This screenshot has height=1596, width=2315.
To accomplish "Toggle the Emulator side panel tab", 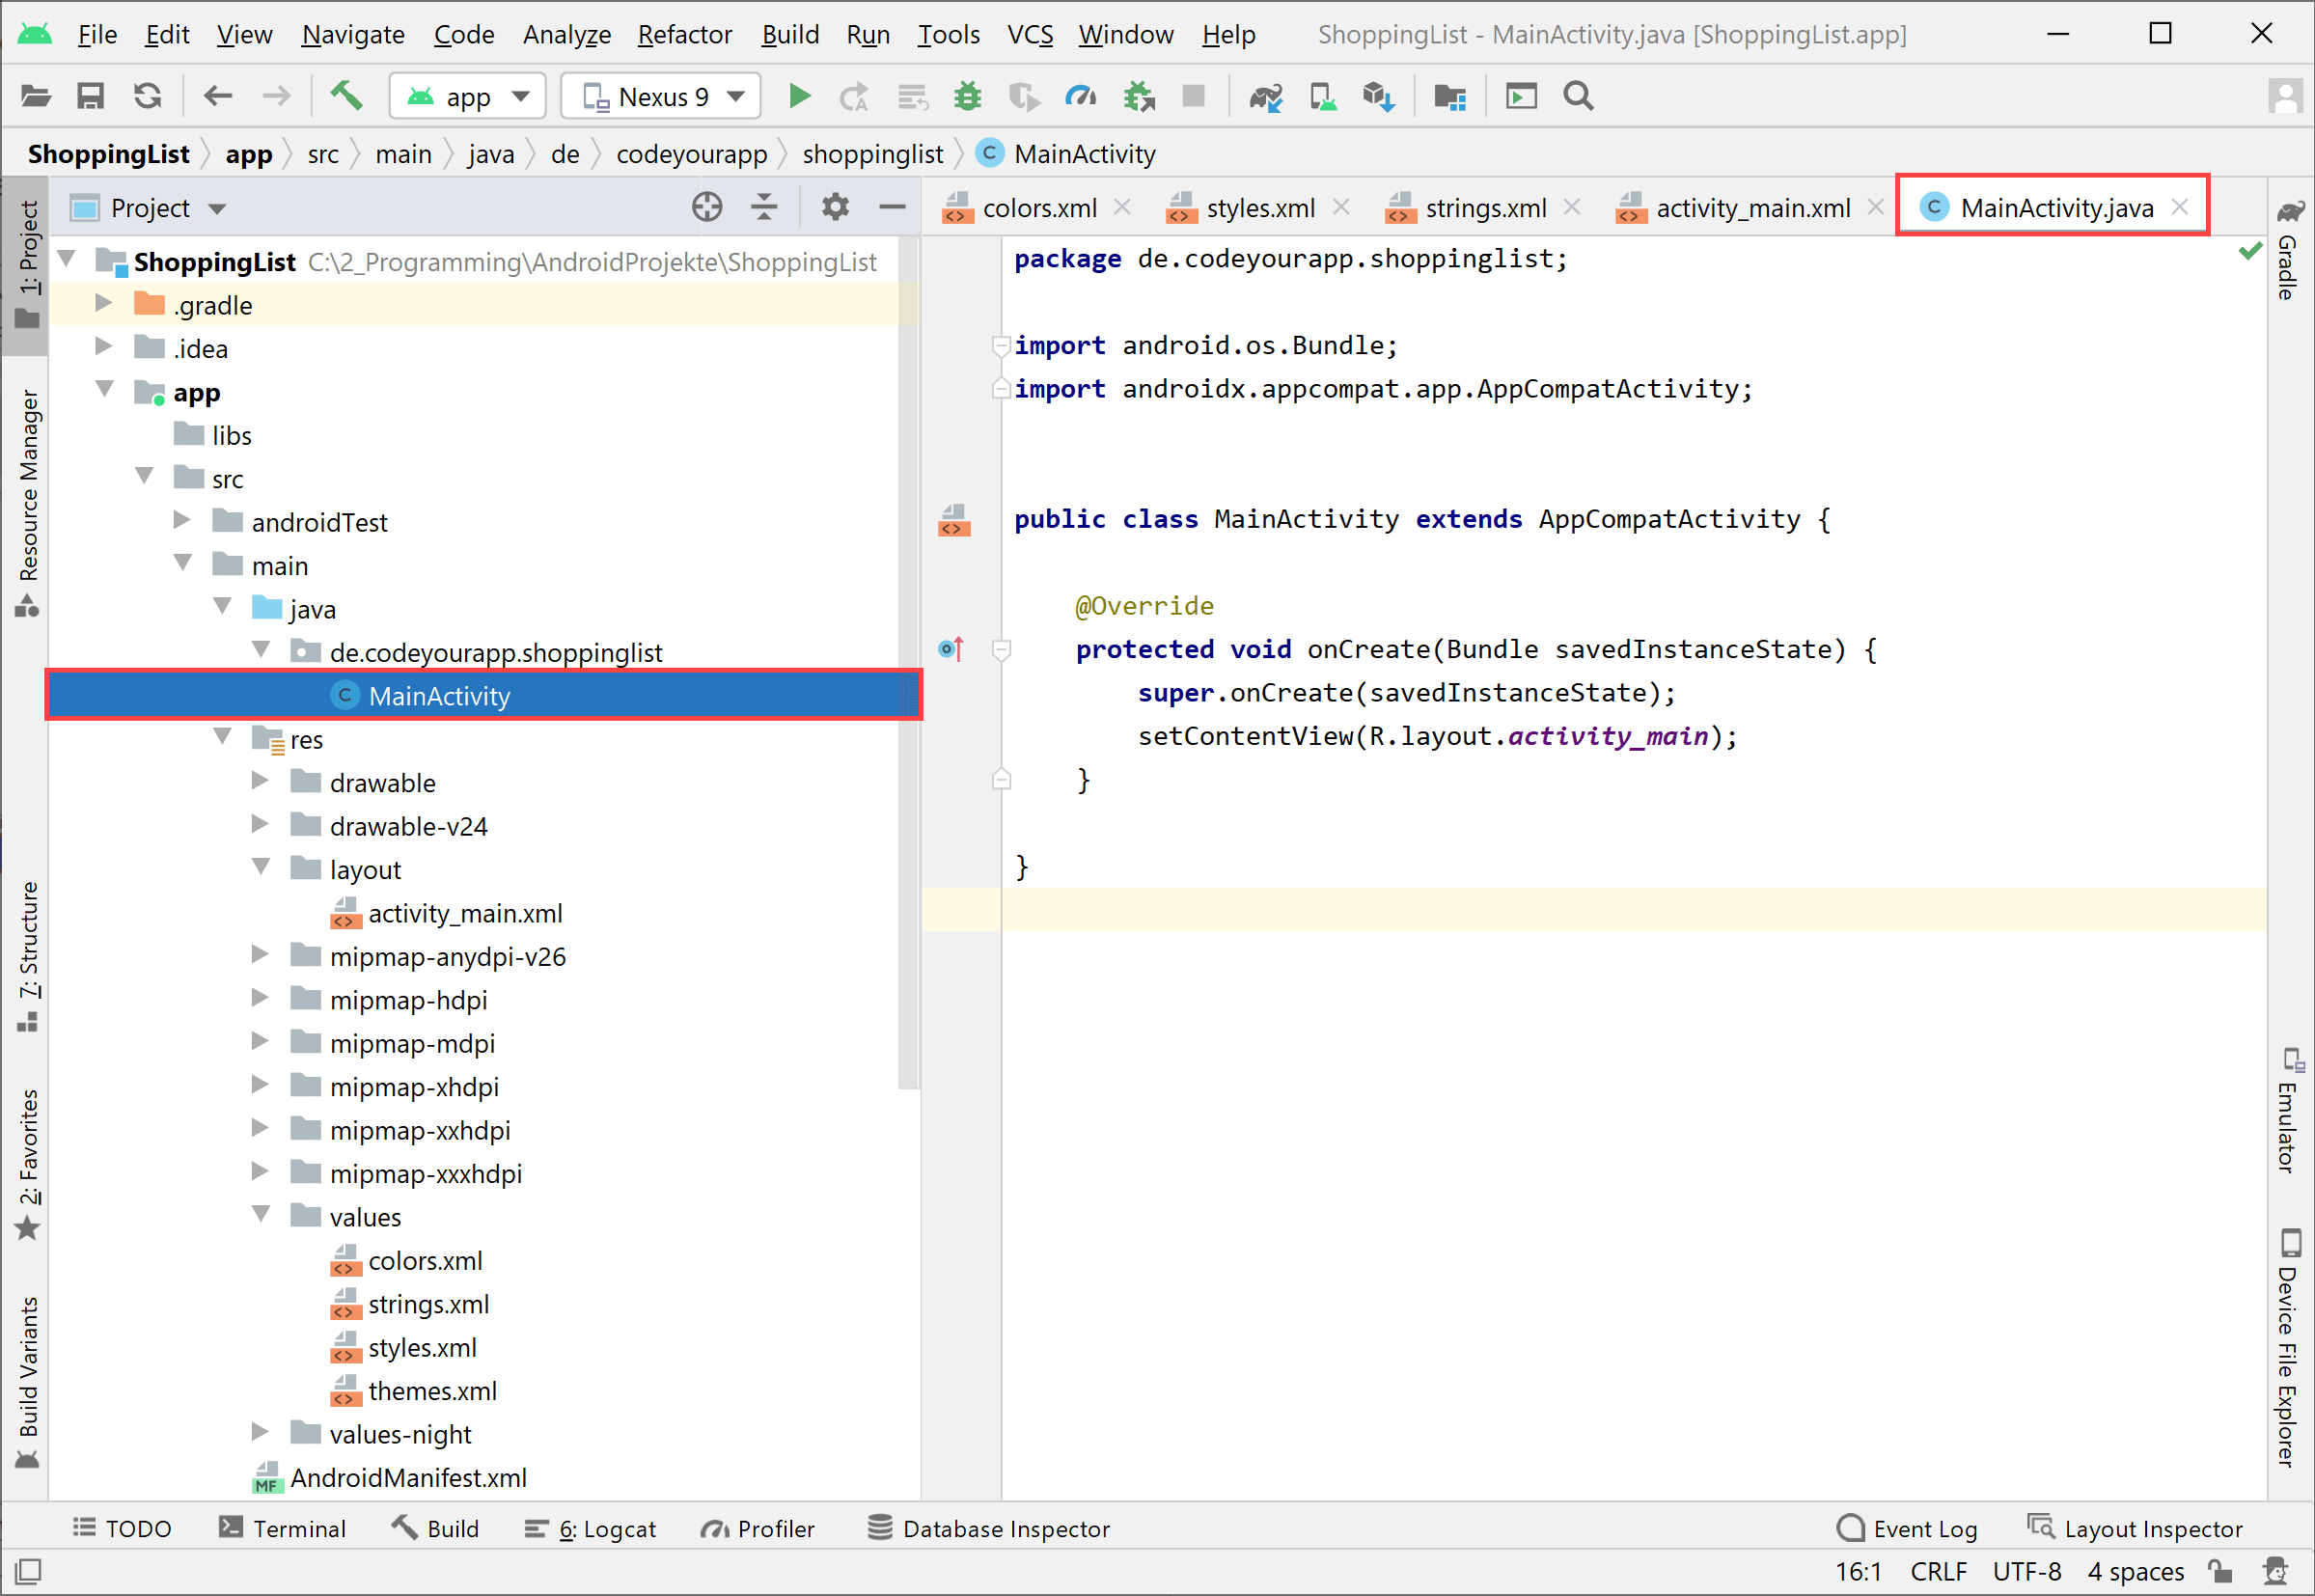I will [x=2289, y=1110].
